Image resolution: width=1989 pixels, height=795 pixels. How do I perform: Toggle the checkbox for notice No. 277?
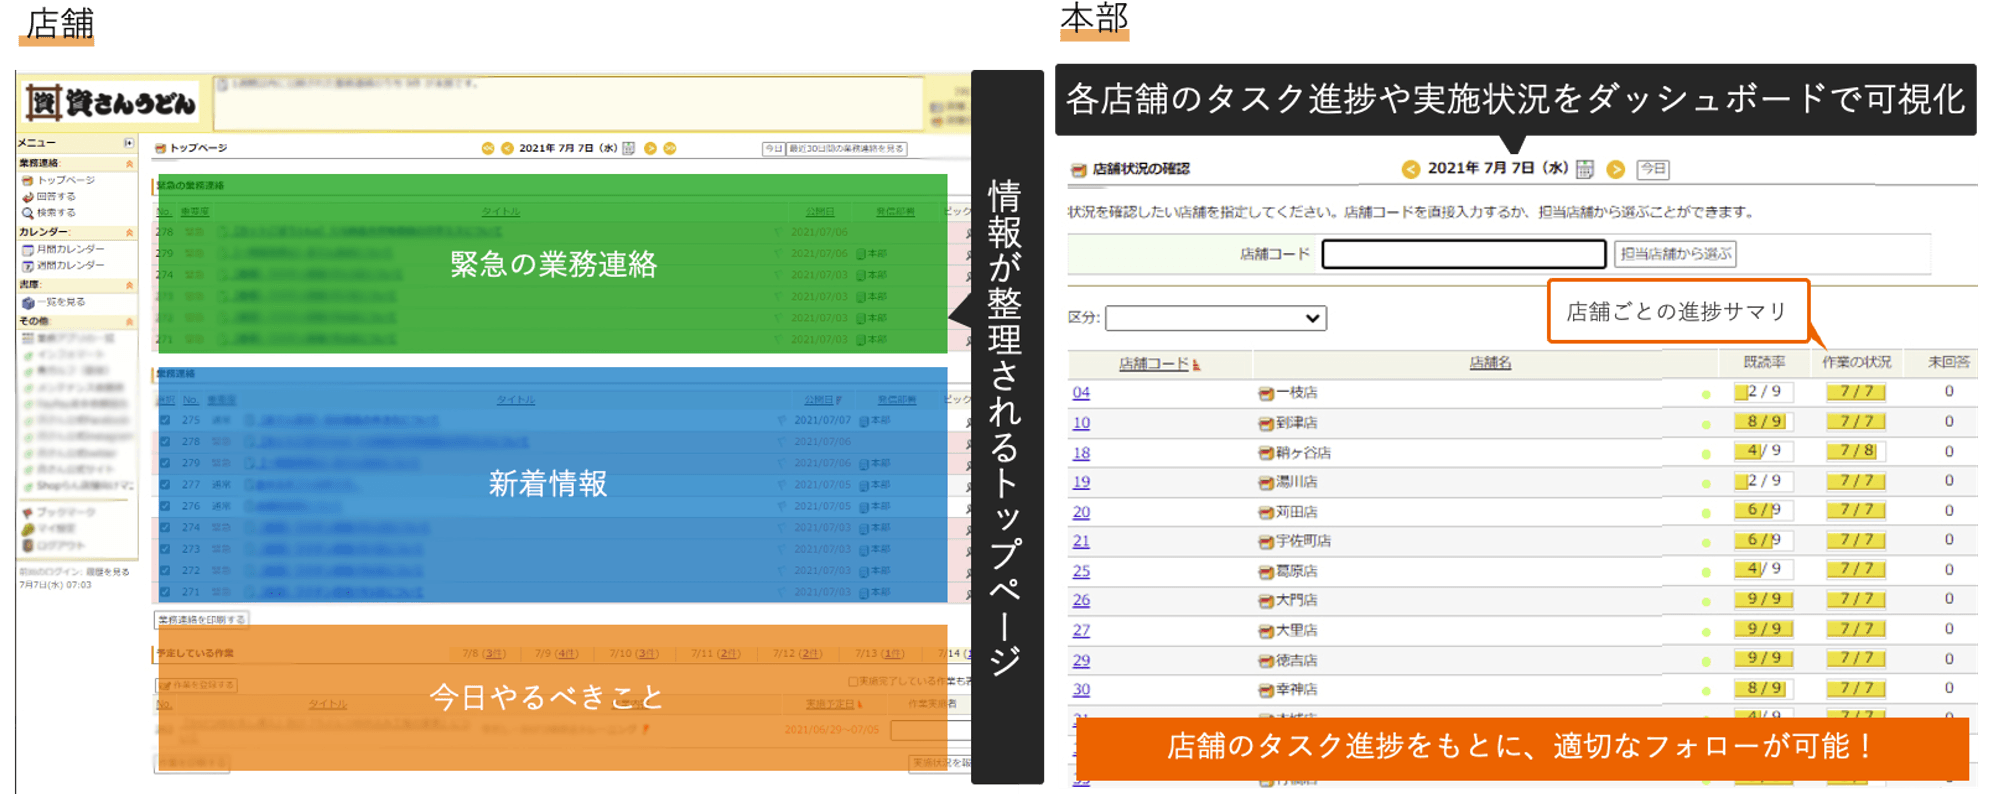[x=165, y=484]
